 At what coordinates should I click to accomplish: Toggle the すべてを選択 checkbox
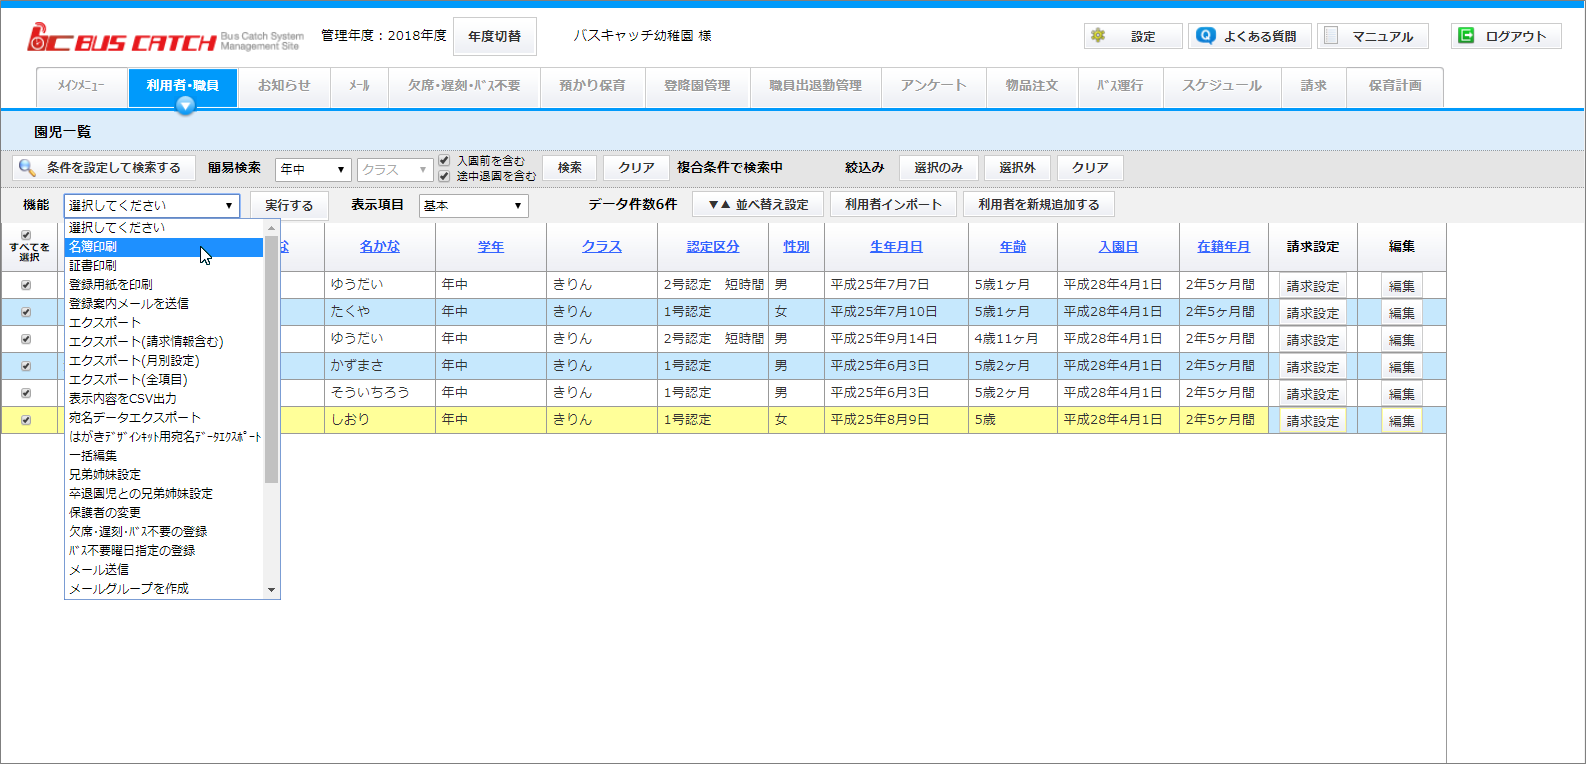tap(26, 235)
